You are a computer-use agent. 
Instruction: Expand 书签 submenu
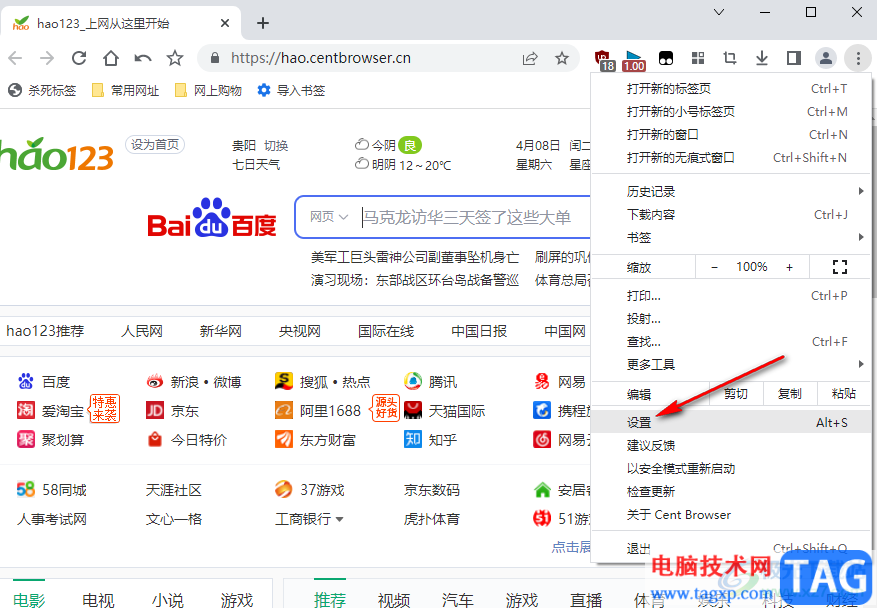(x=732, y=237)
